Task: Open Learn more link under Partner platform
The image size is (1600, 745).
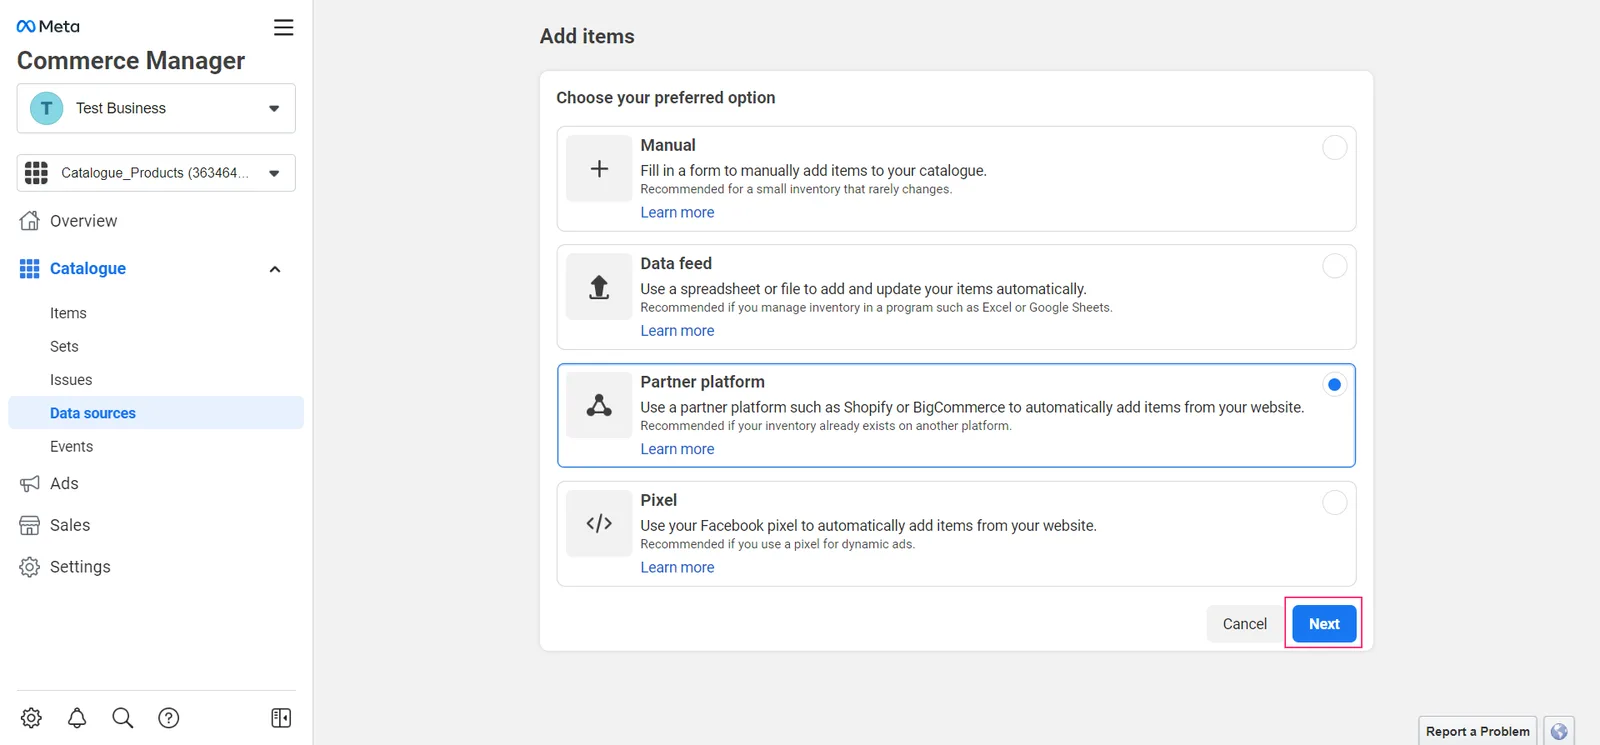Action: [677, 449]
